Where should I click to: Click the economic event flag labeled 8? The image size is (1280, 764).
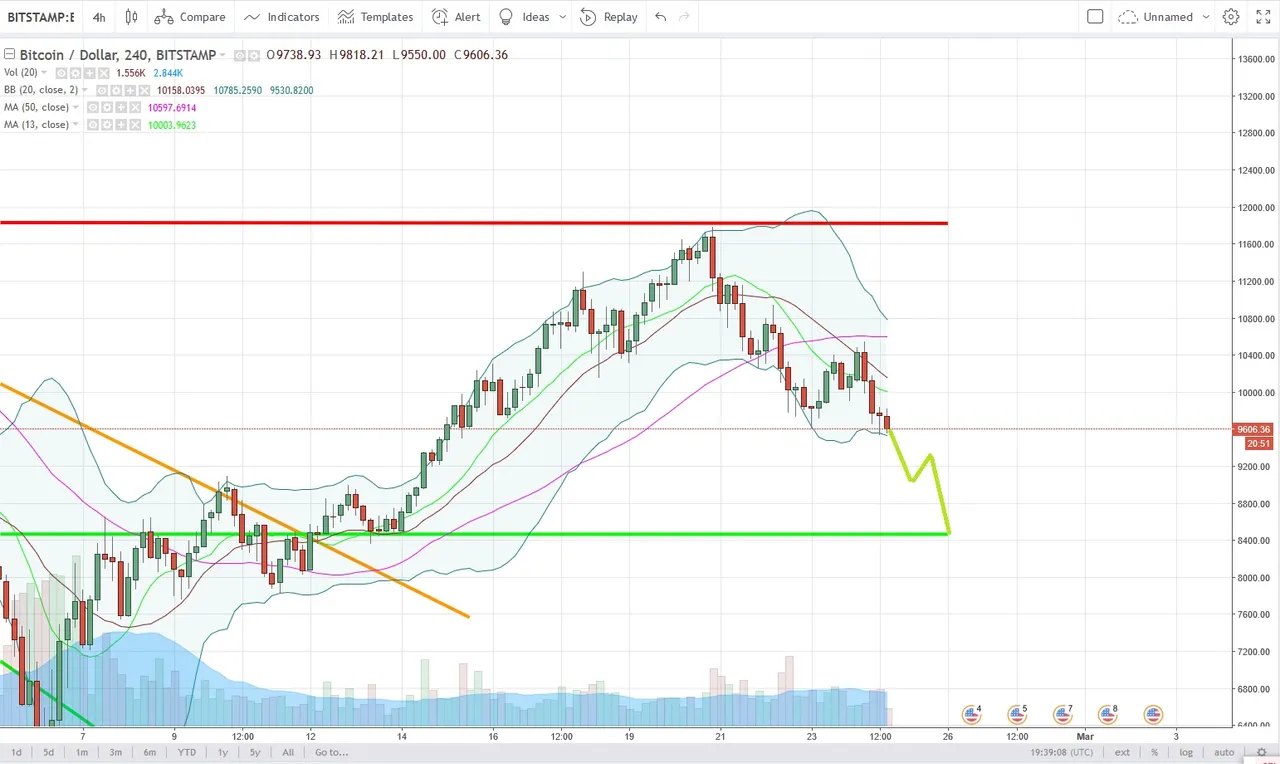click(1107, 714)
